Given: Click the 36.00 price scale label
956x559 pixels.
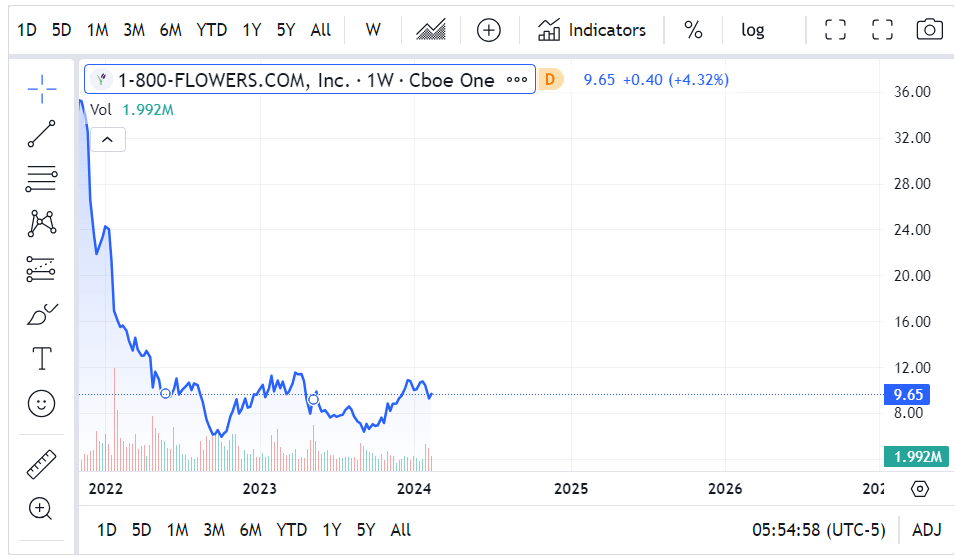Looking at the screenshot, I should 912,92.
